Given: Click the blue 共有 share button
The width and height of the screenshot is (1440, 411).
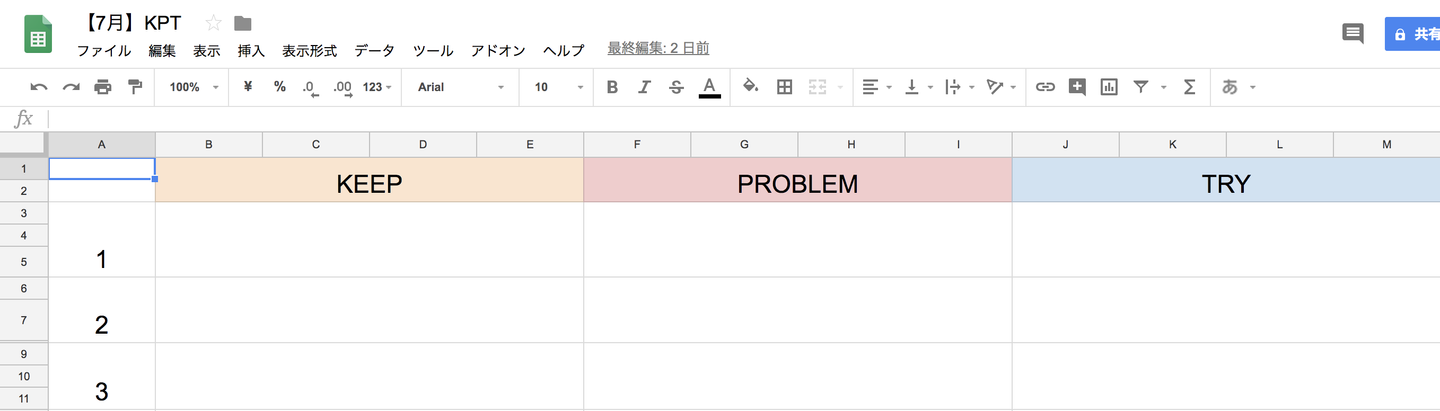Looking at the screenshot, I should point(1413,33).
